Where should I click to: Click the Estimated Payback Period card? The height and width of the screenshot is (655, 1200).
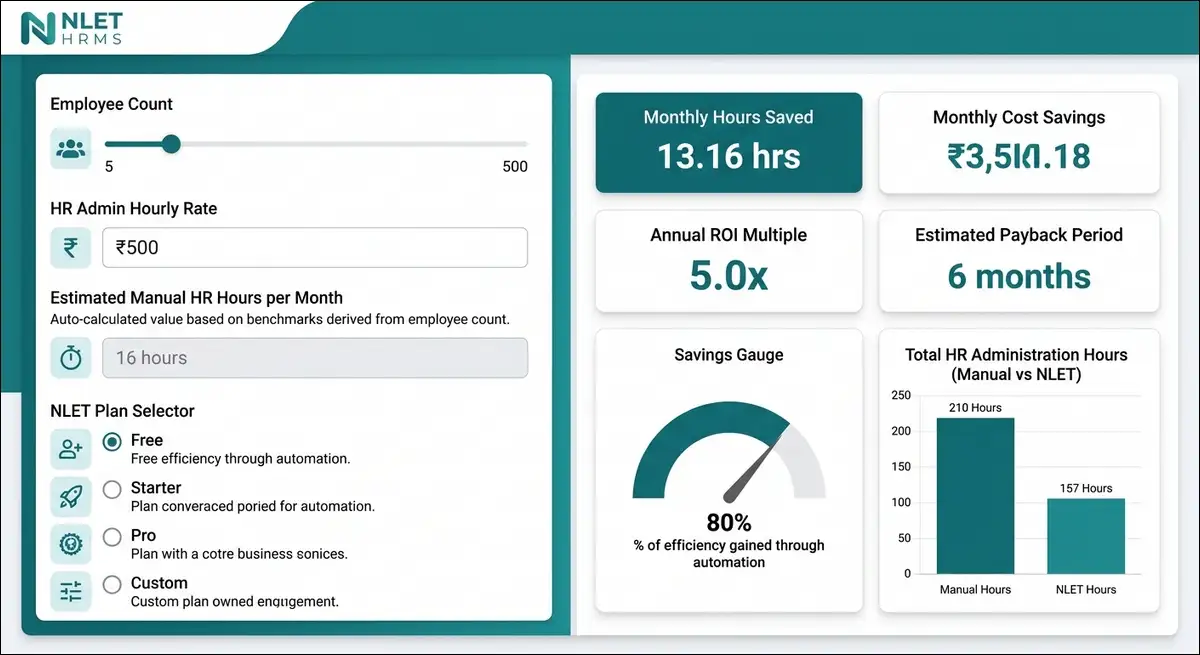1019,261
